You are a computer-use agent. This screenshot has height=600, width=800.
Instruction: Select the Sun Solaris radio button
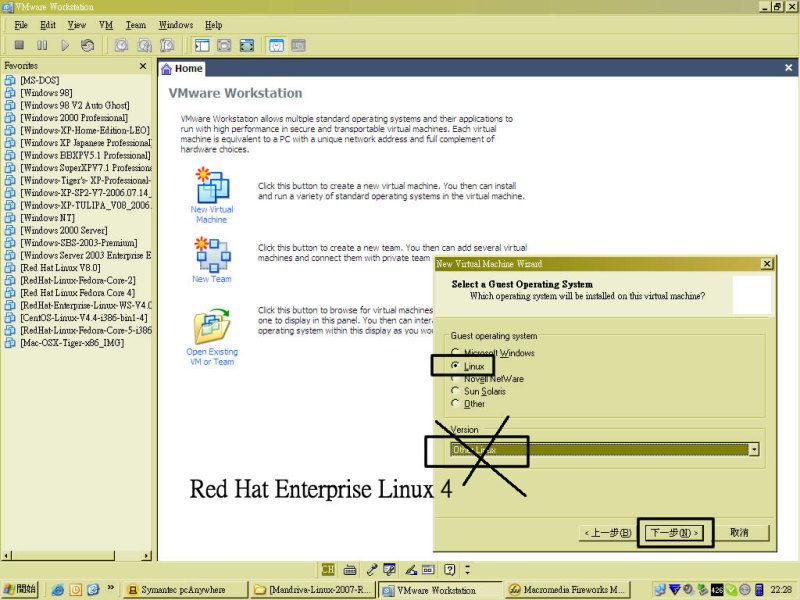[455, 391]
